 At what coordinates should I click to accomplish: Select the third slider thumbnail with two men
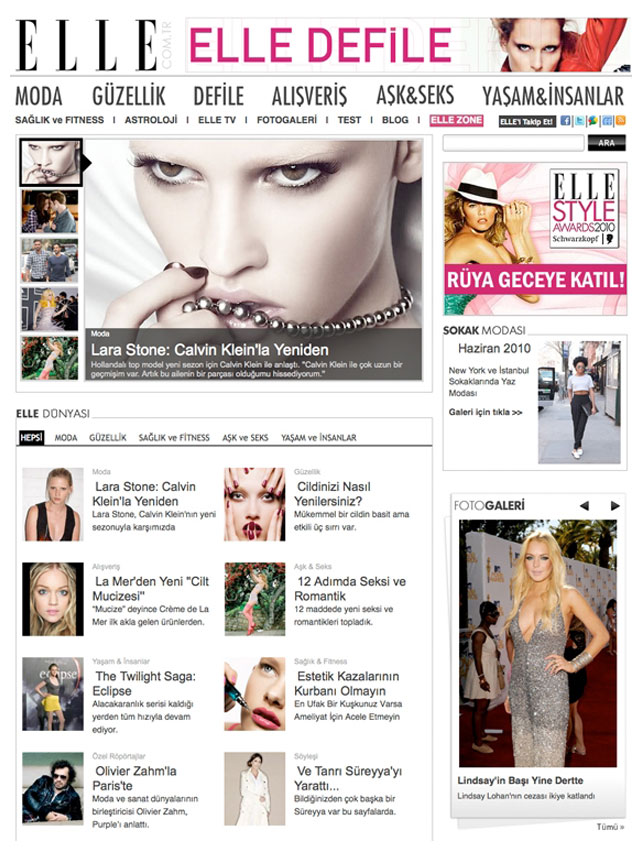[x=50, y=261]
